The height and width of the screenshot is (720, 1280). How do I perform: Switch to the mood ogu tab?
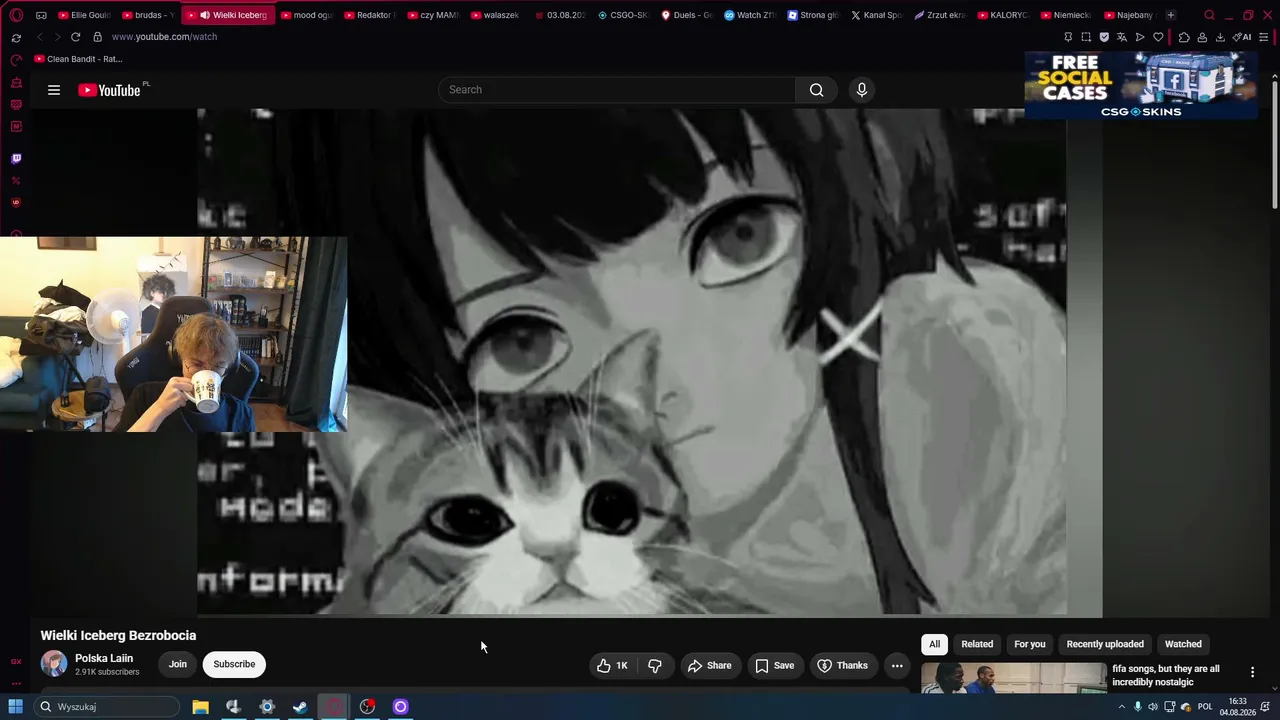pyautogui.click(x=305, y=15)
